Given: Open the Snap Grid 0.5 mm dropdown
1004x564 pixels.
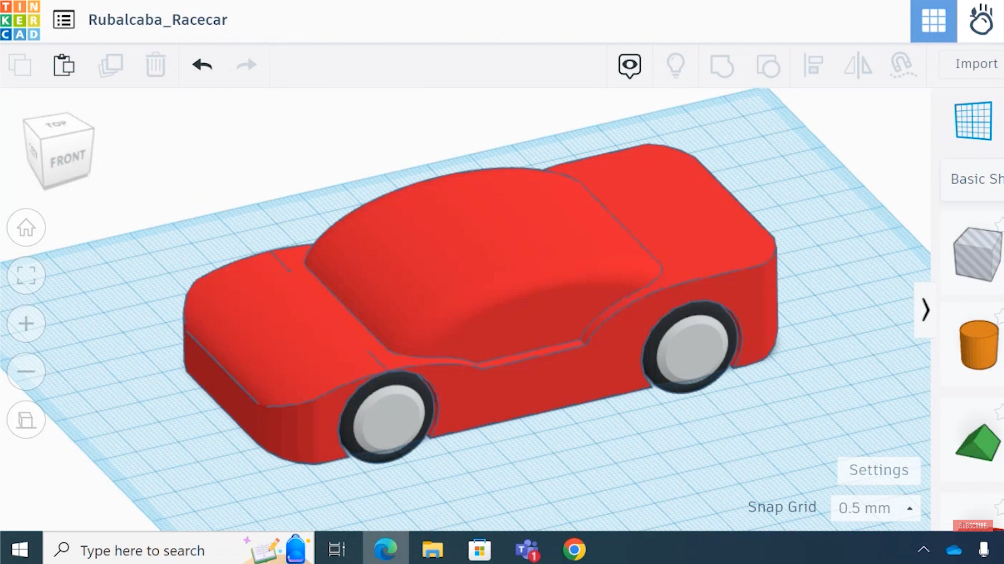Looking at the screenshot, I should click(875, 508).
